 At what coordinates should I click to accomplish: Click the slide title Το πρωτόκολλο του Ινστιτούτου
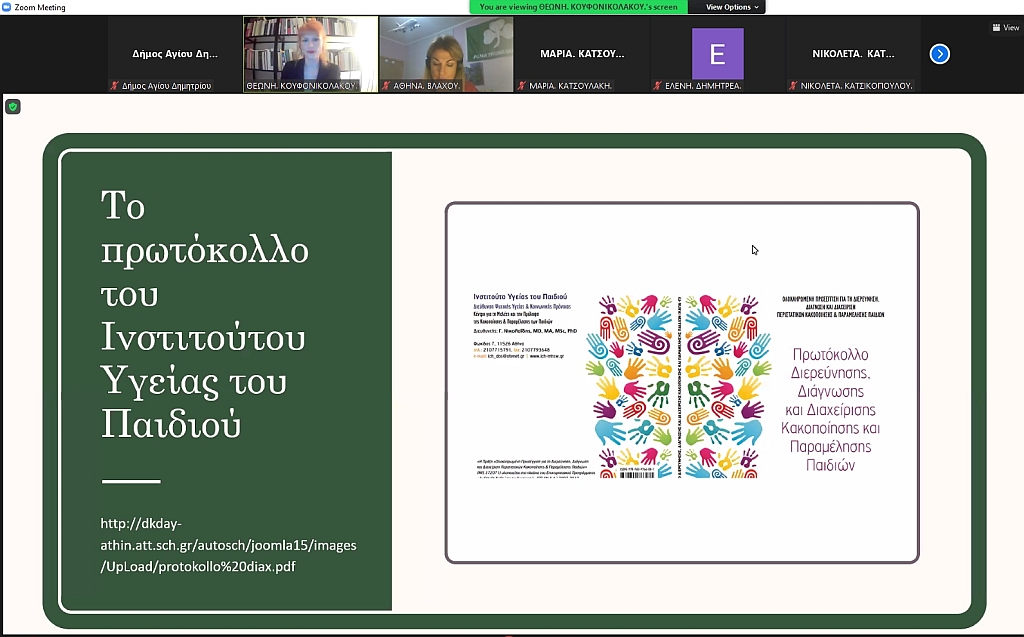click(204, 314)
